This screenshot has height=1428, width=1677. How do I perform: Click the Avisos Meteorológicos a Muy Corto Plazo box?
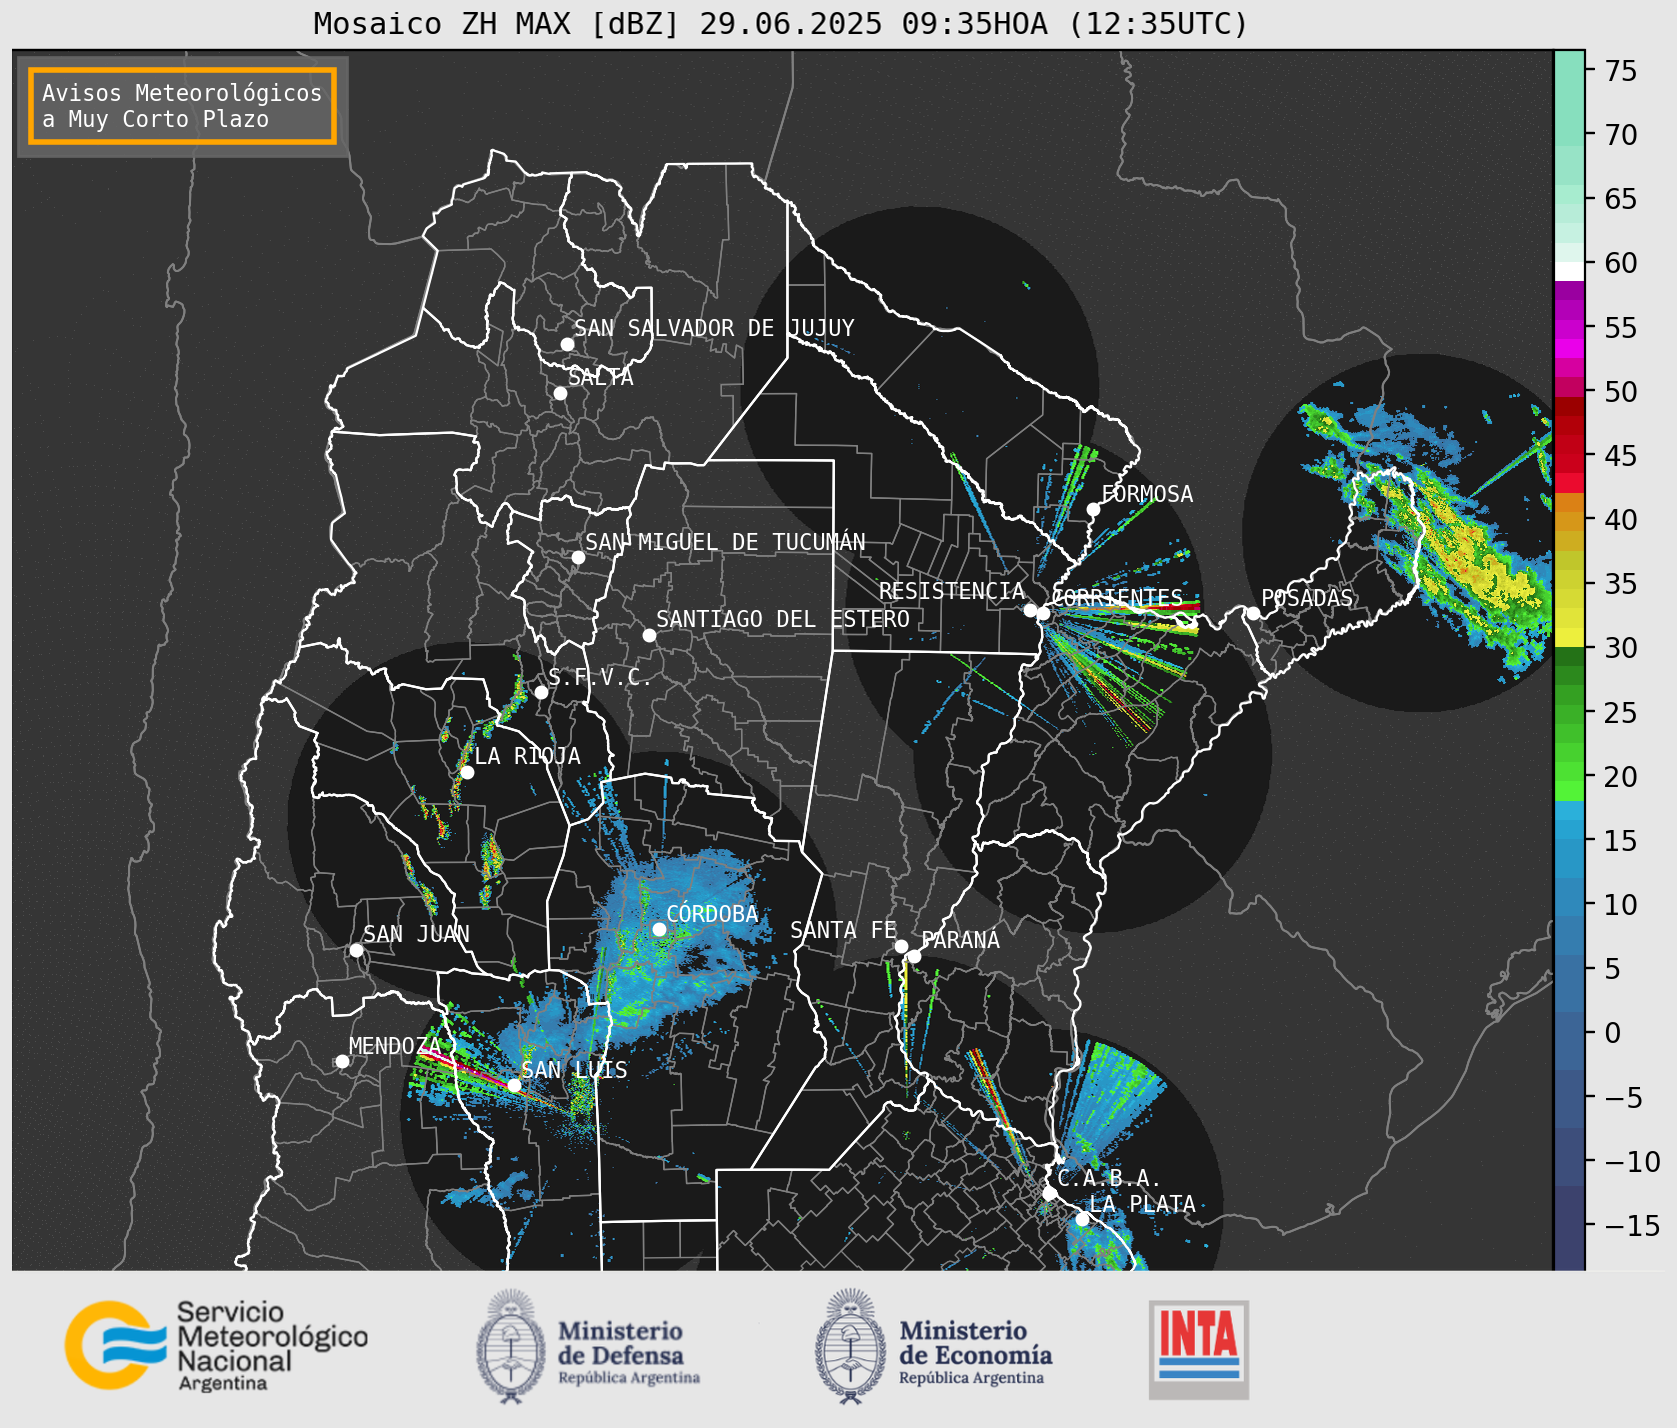pos(182,107)
